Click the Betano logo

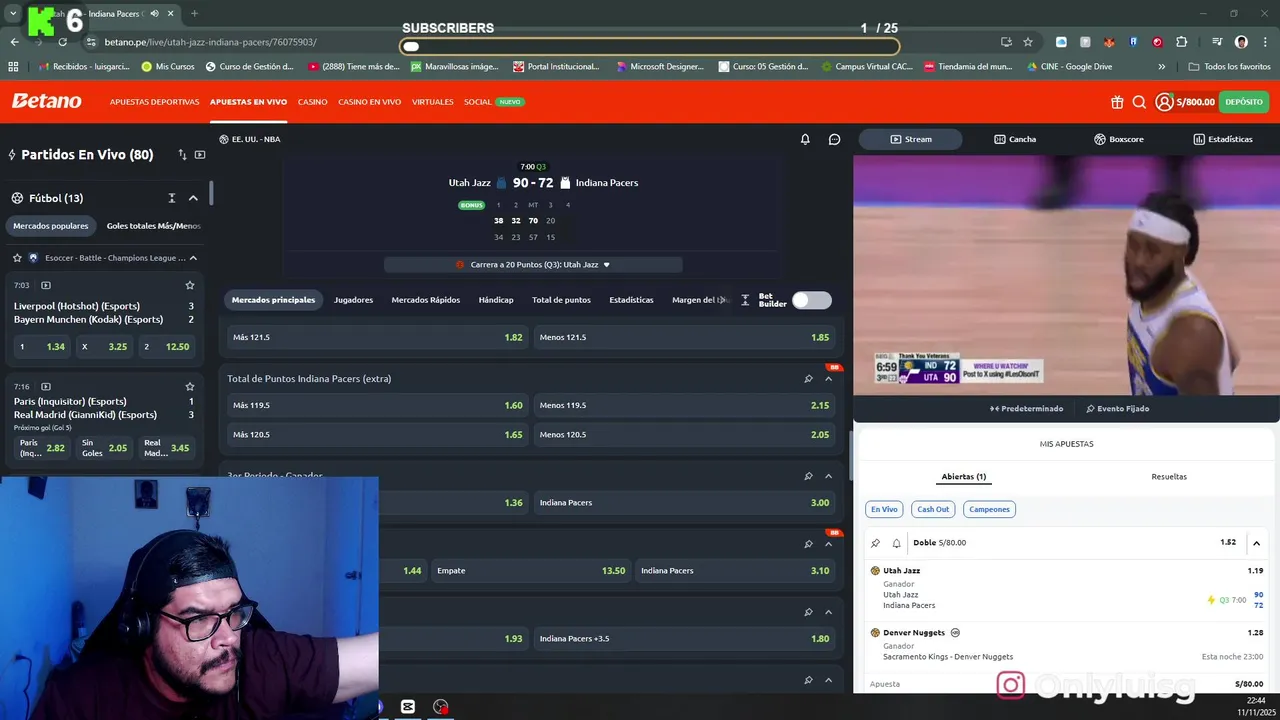point(46,101)
